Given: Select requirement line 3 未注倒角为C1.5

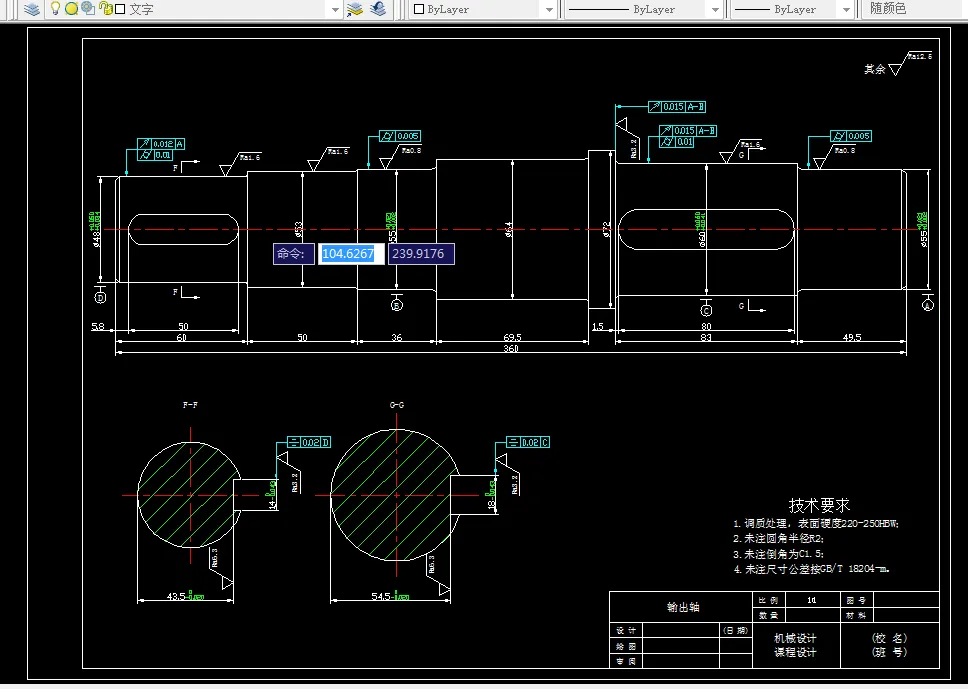Looking at the screenshot, I should (x=778, y=554).
